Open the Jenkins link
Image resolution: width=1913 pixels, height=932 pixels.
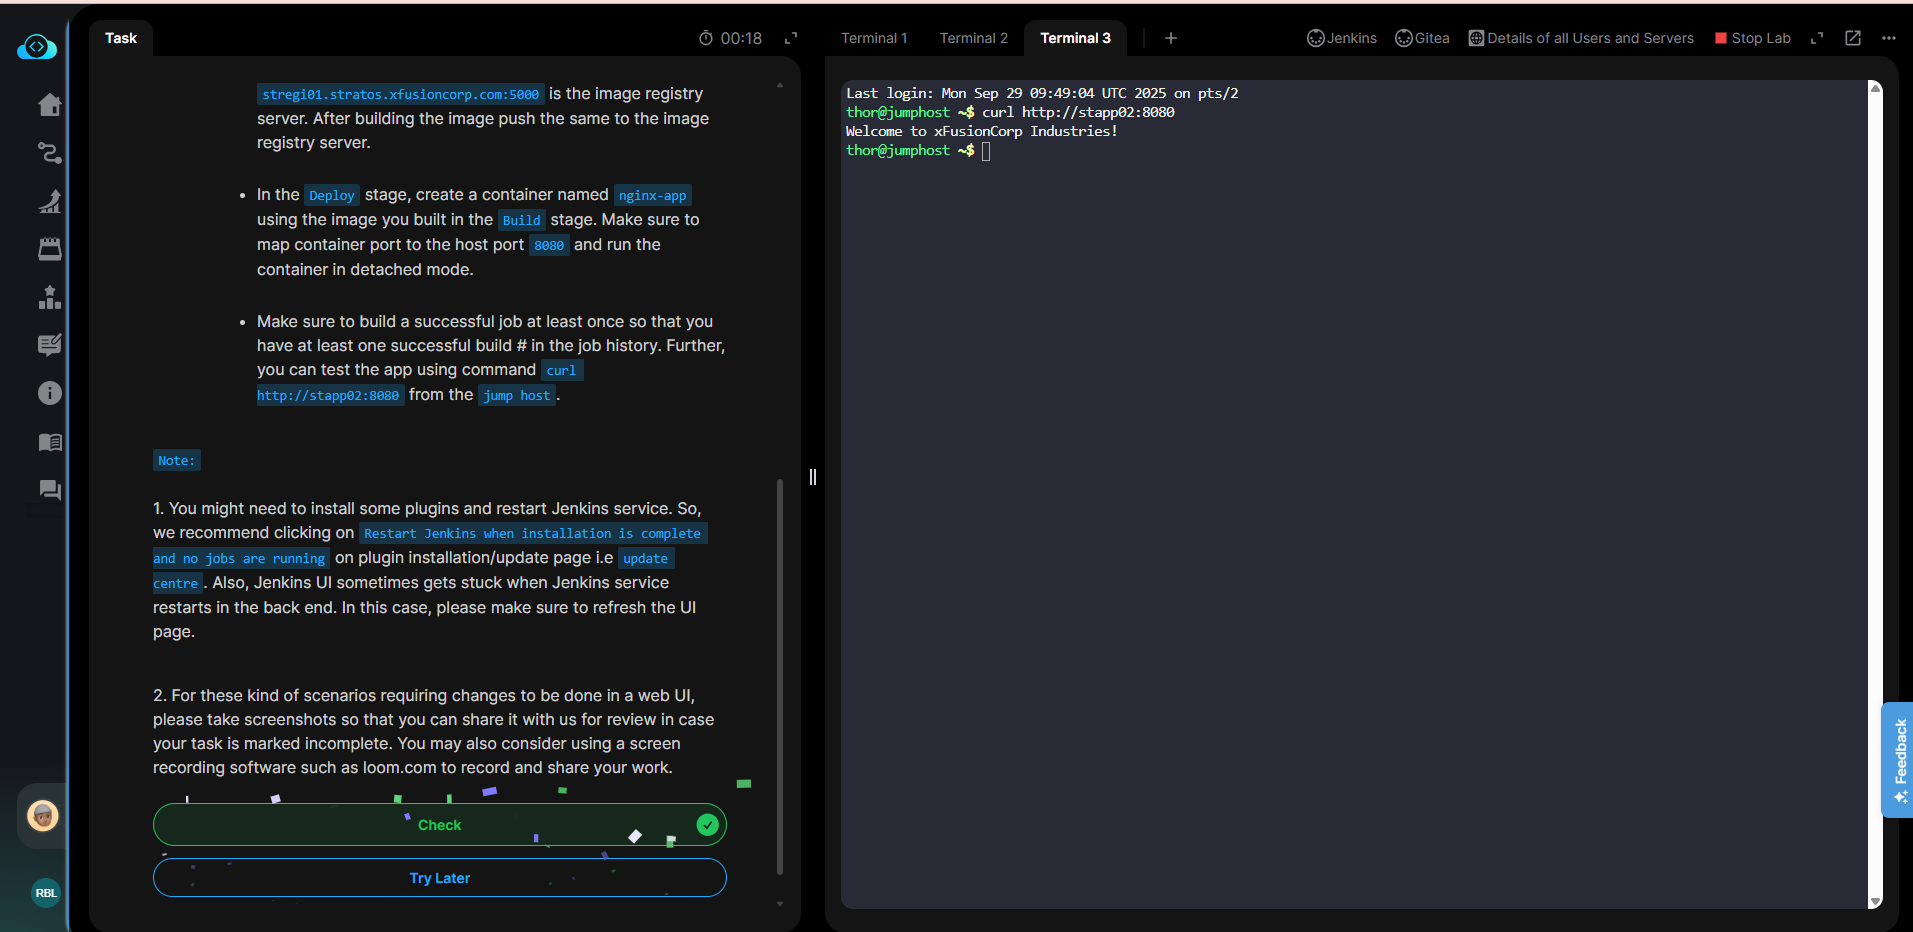pos(1341,38)
